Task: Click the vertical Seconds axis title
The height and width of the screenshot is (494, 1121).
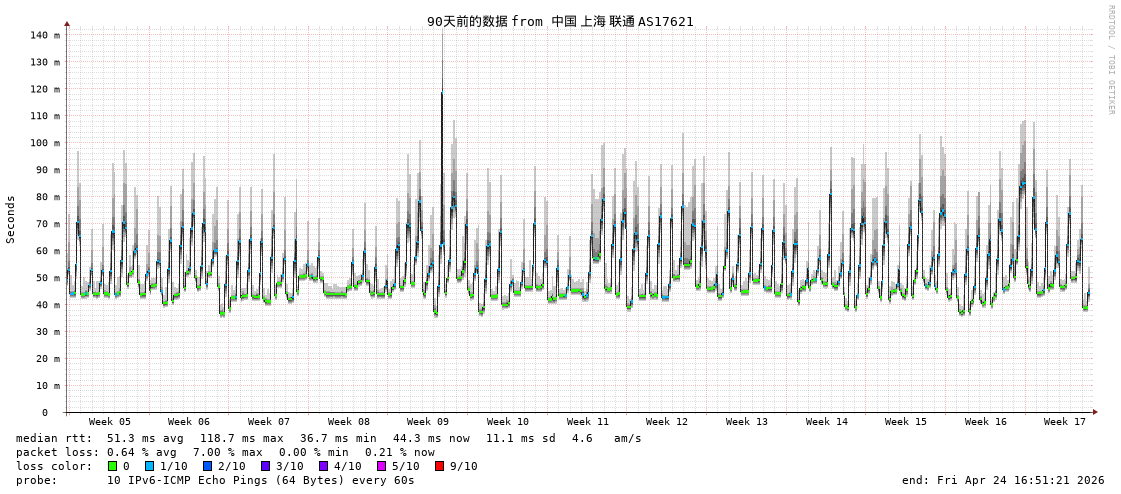Action: [11, 219]
